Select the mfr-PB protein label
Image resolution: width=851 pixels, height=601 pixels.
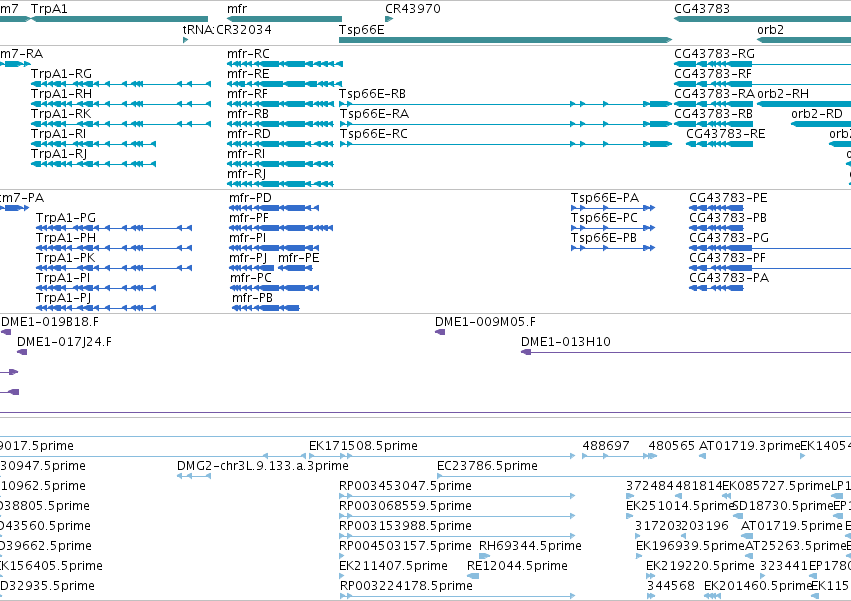(252, 298)
